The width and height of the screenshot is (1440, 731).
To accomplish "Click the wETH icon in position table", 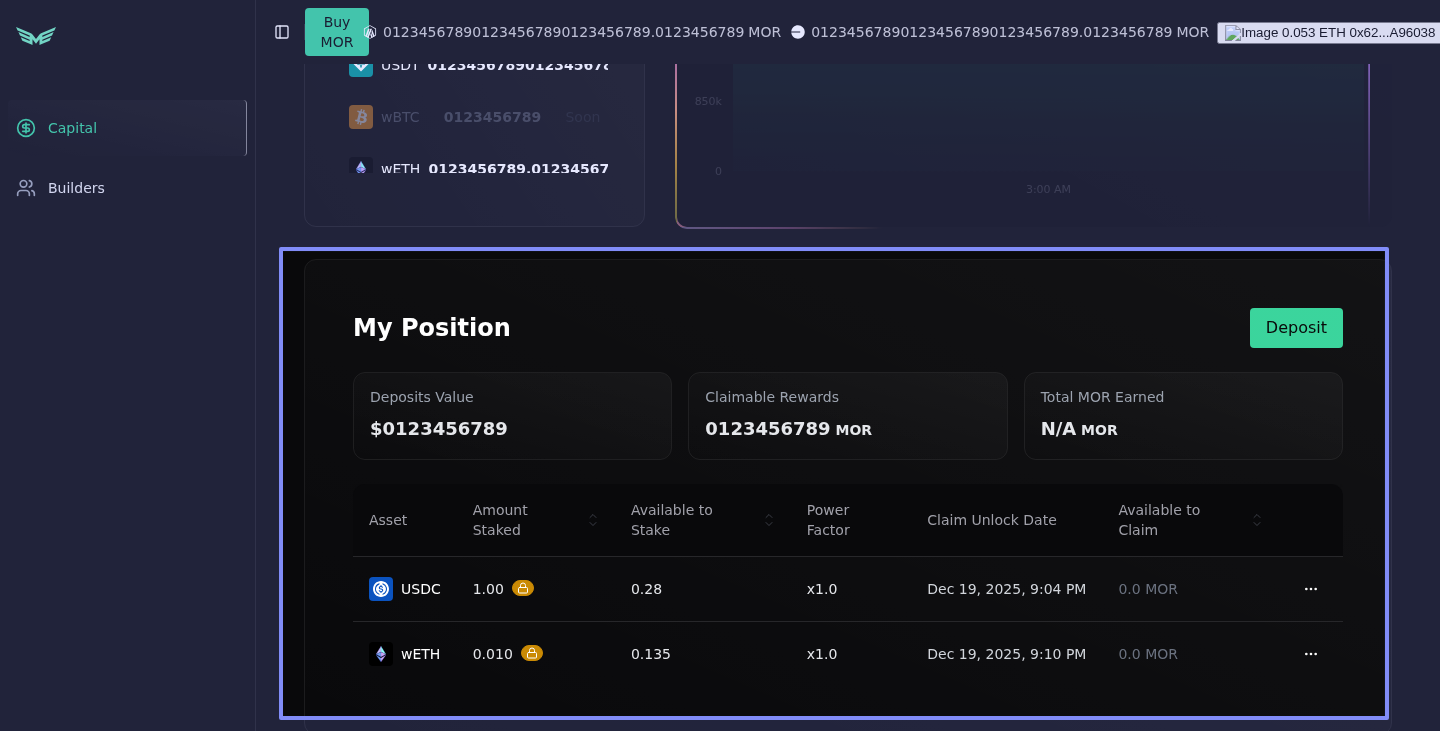I will pos(381,654).
